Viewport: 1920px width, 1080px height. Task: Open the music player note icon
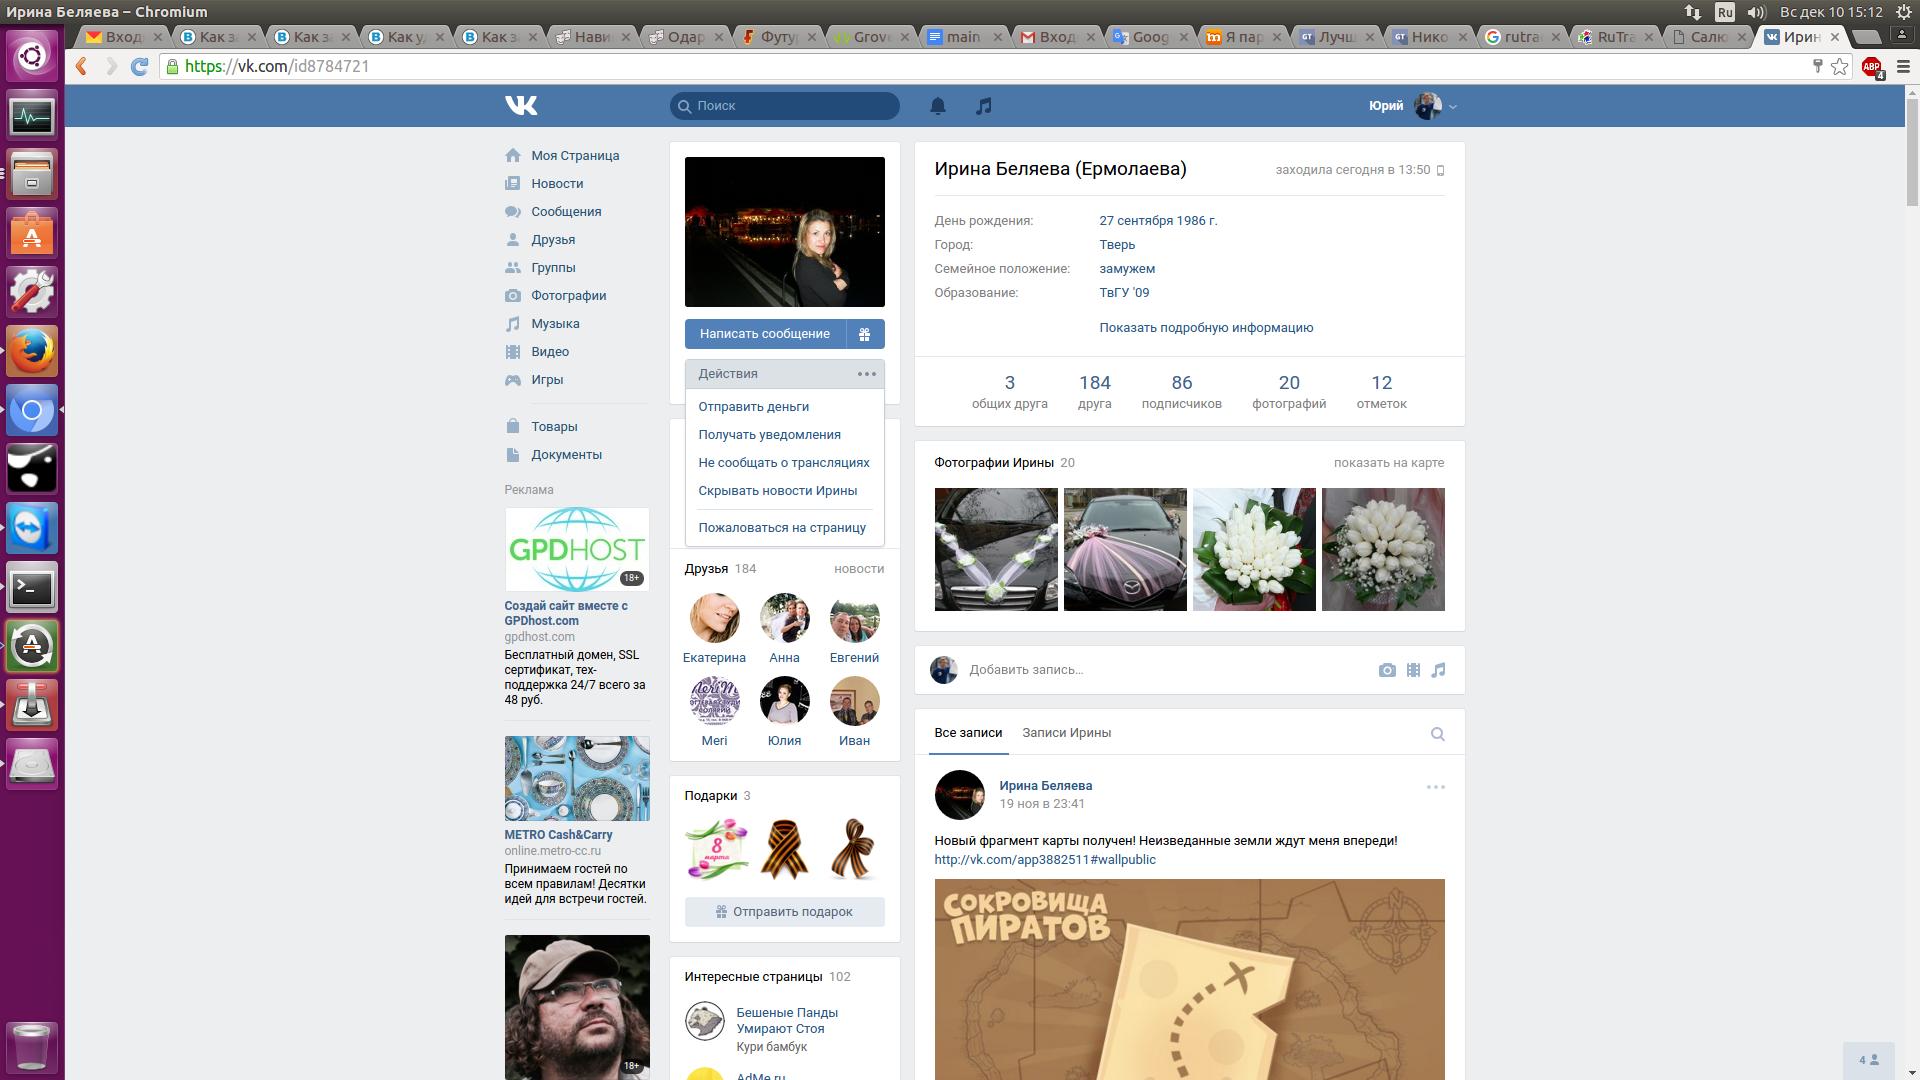pos(984,106)
